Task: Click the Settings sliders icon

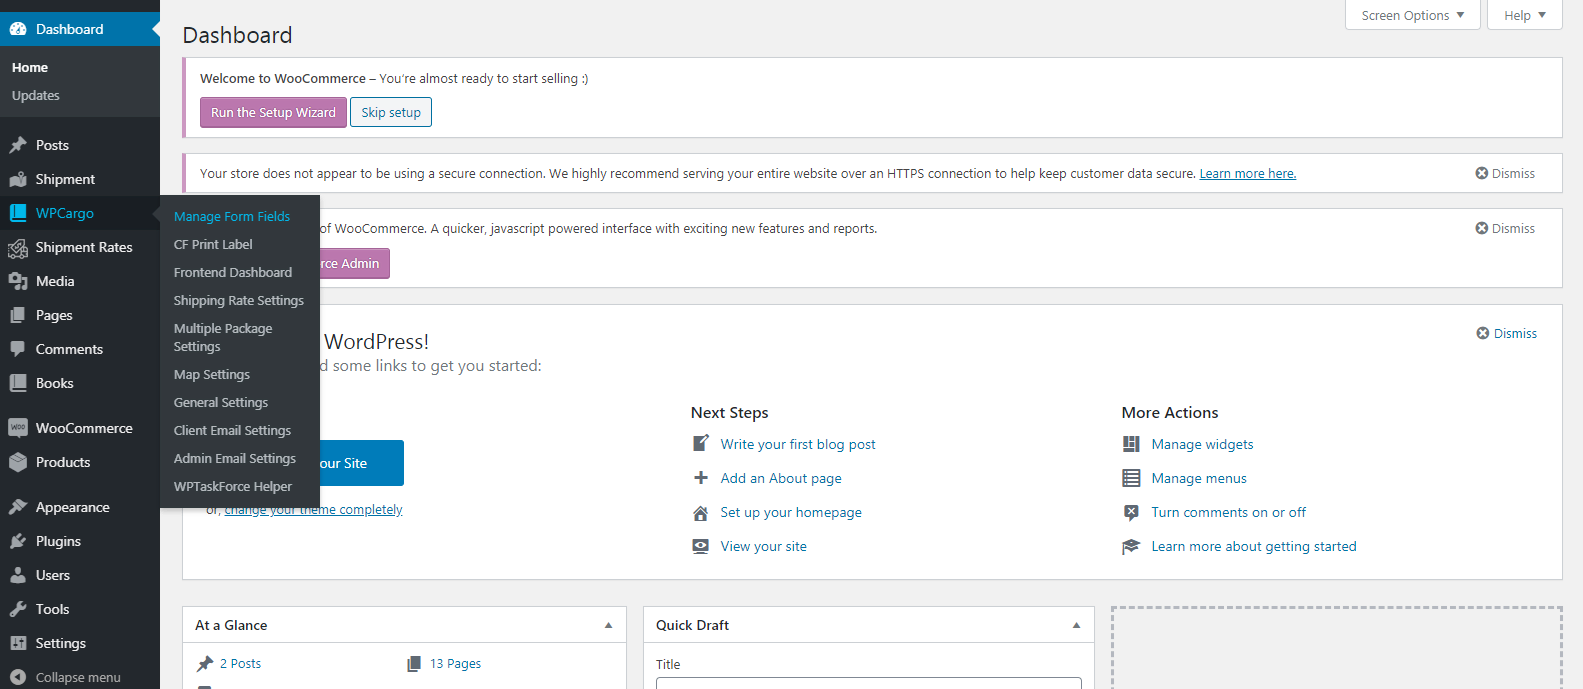Action: (x=18, y=643)
